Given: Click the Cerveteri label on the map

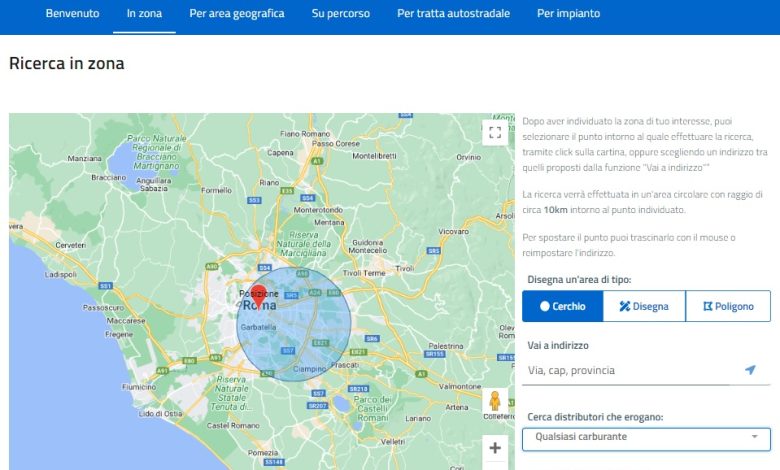Looking at the screenshot, I should pyautogui.click(x=71, y=245).
